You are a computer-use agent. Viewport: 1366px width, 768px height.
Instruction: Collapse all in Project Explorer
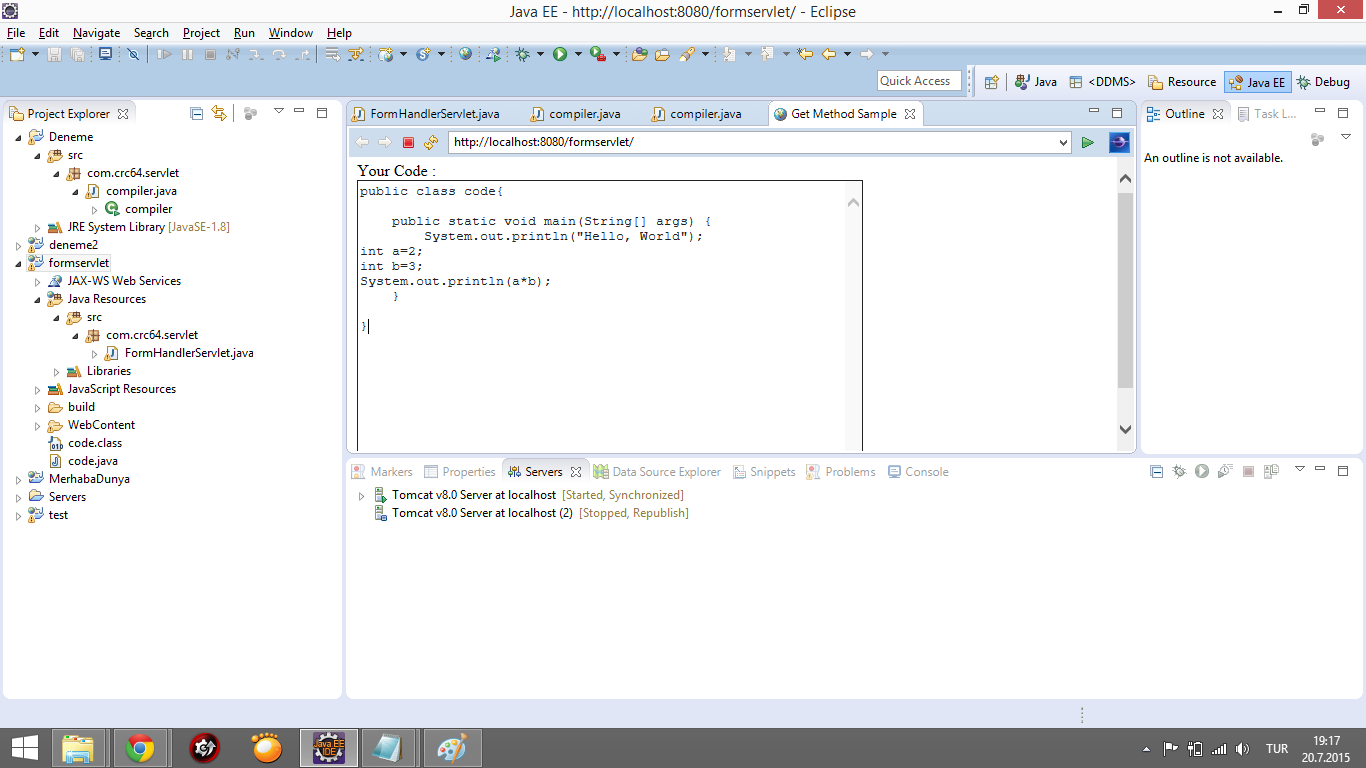[x=197, y=114]
